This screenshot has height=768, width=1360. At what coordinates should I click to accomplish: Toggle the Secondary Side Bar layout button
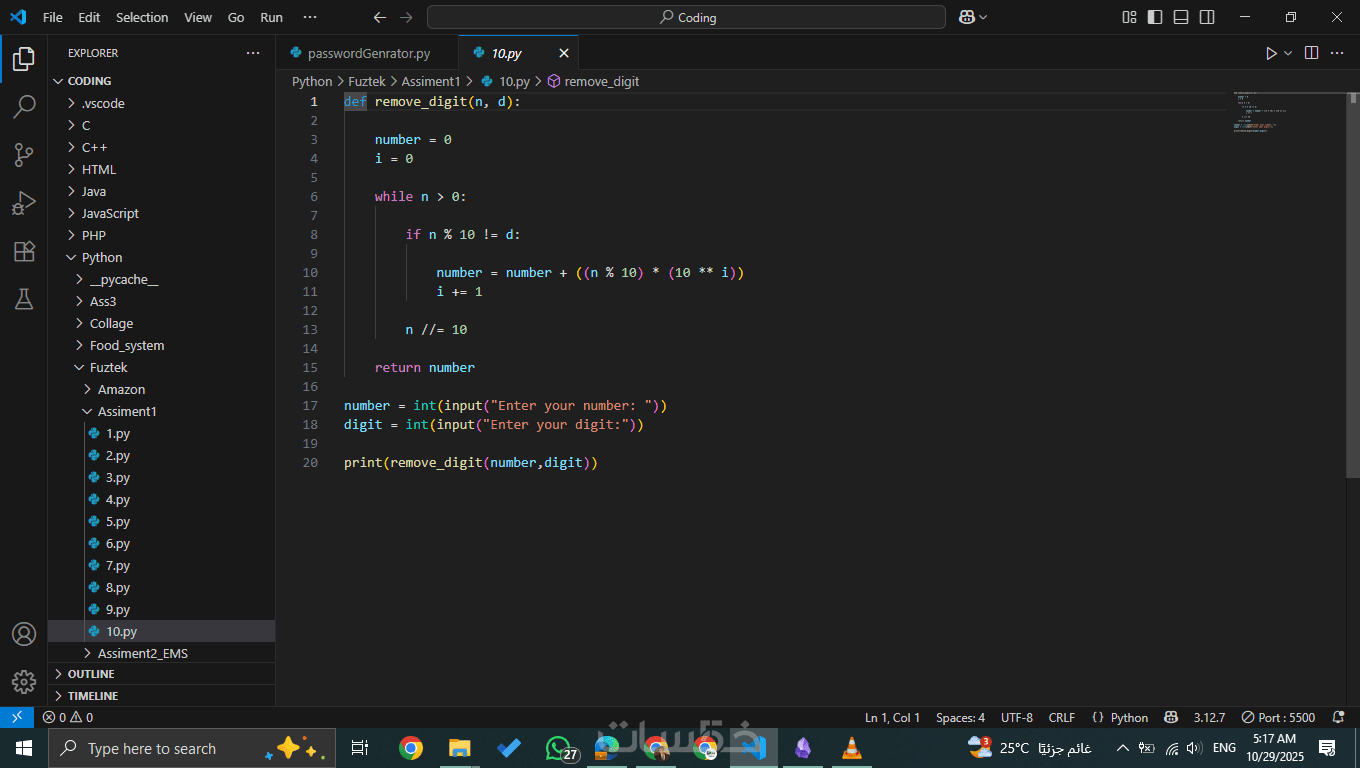coord(1207,17)
